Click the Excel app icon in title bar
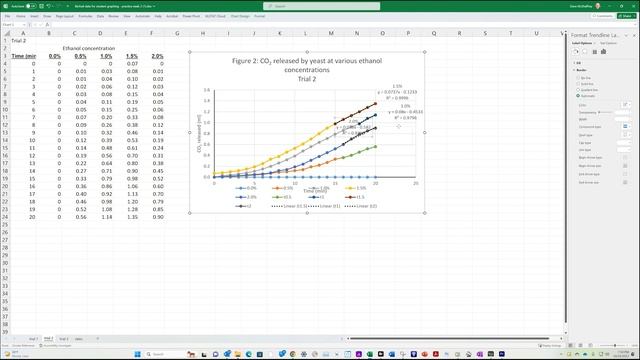 tap(5, 6)
